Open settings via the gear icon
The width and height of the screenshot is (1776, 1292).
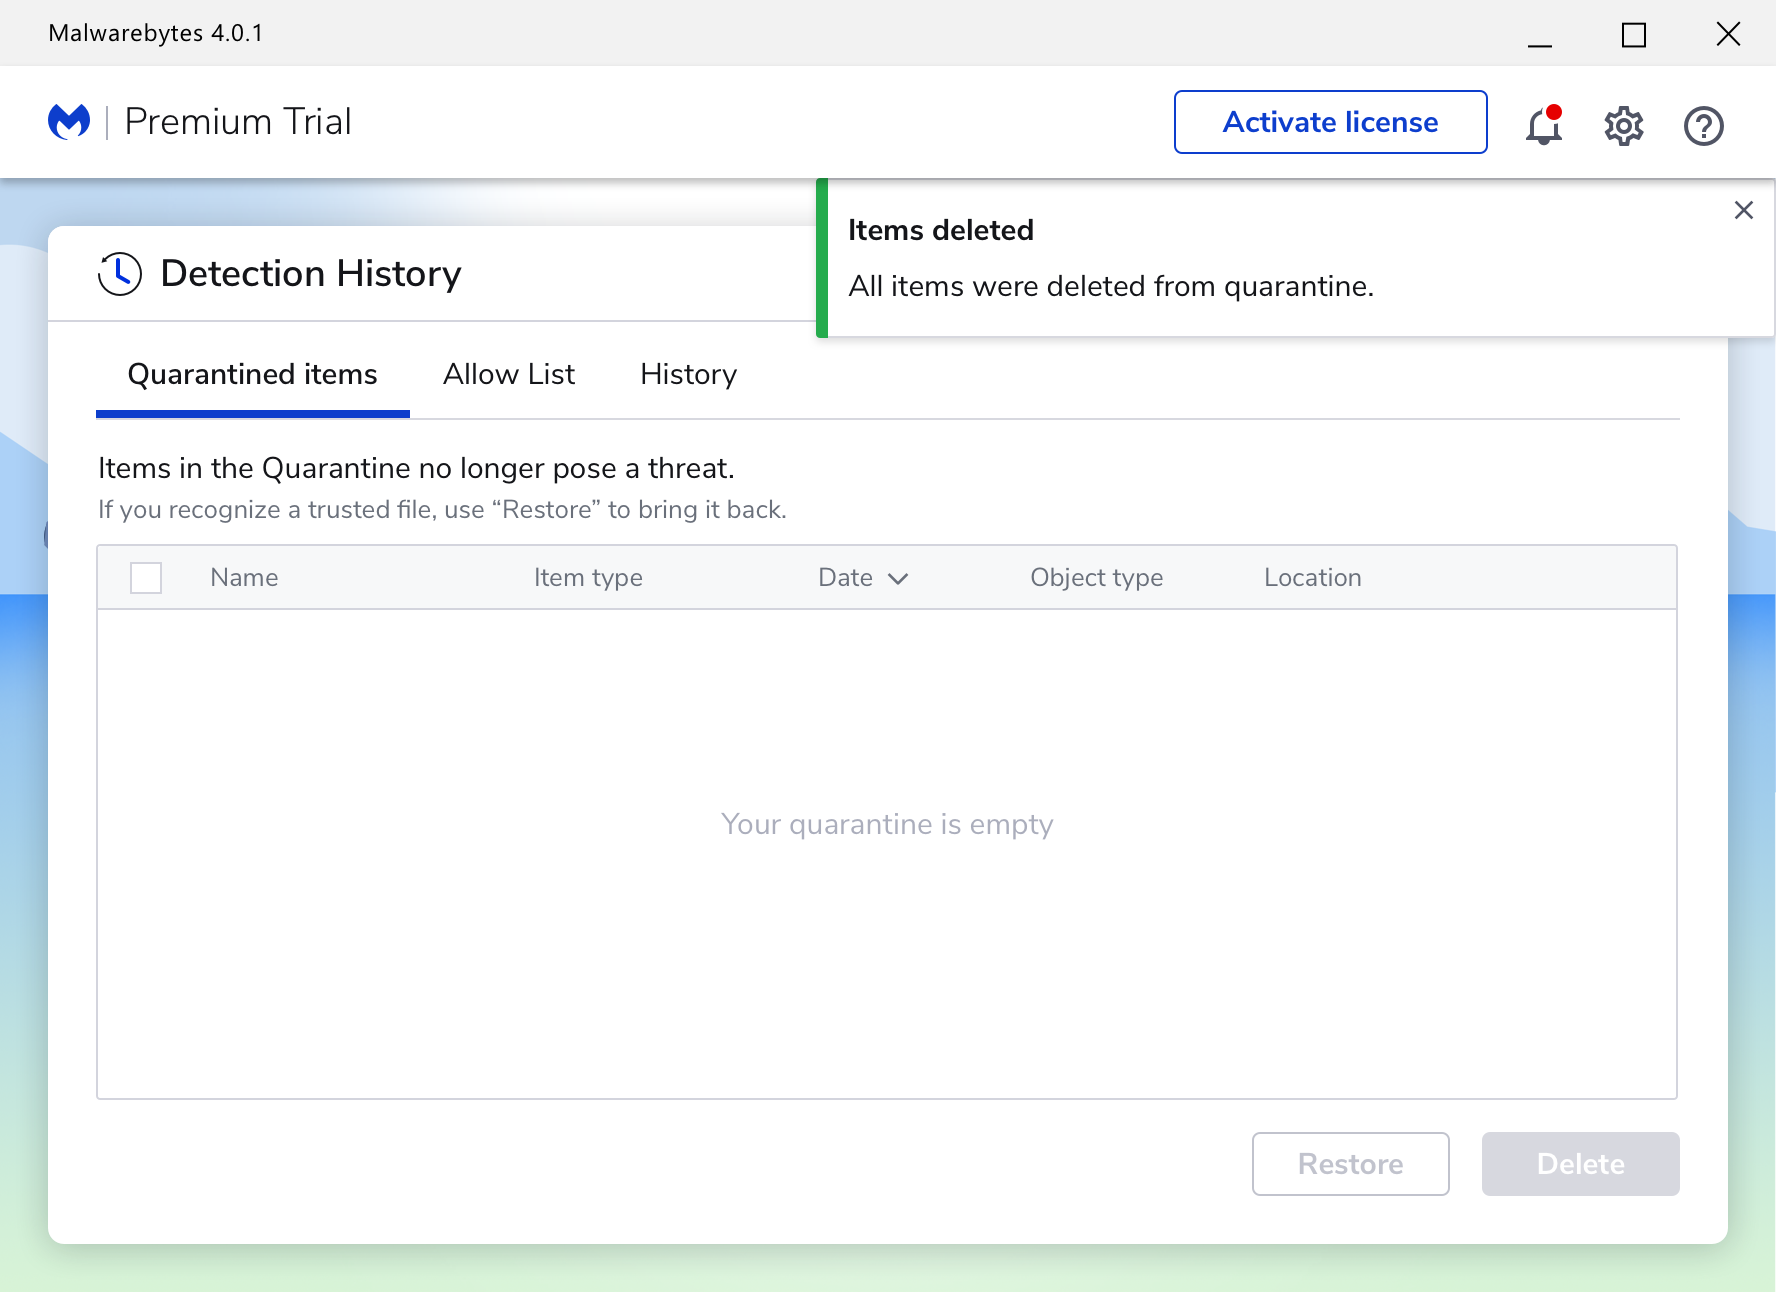click(x=1624, y=126)
